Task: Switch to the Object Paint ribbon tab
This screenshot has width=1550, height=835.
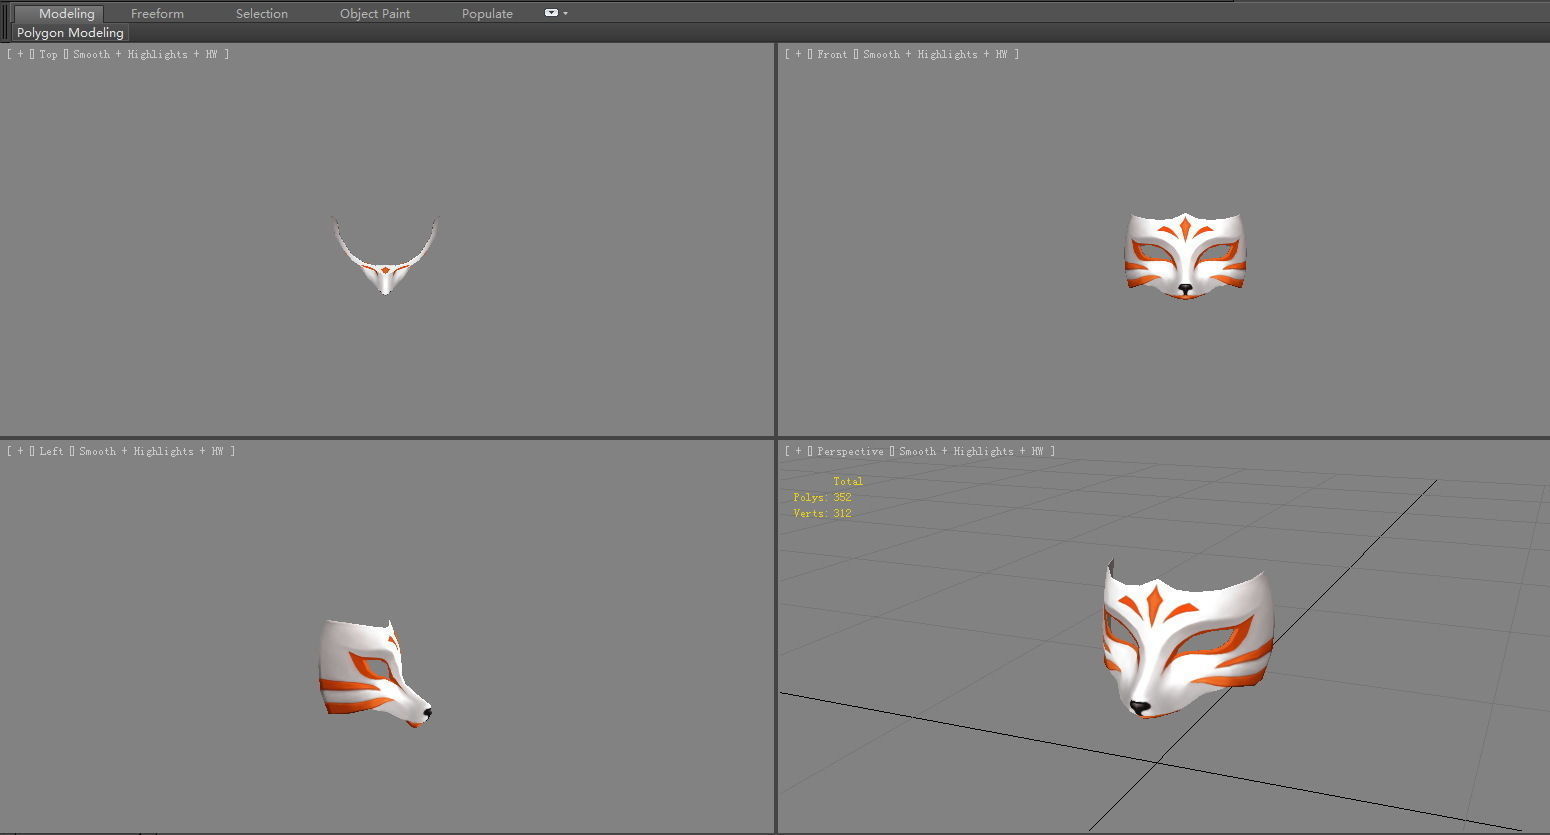Action: [374, 13]
